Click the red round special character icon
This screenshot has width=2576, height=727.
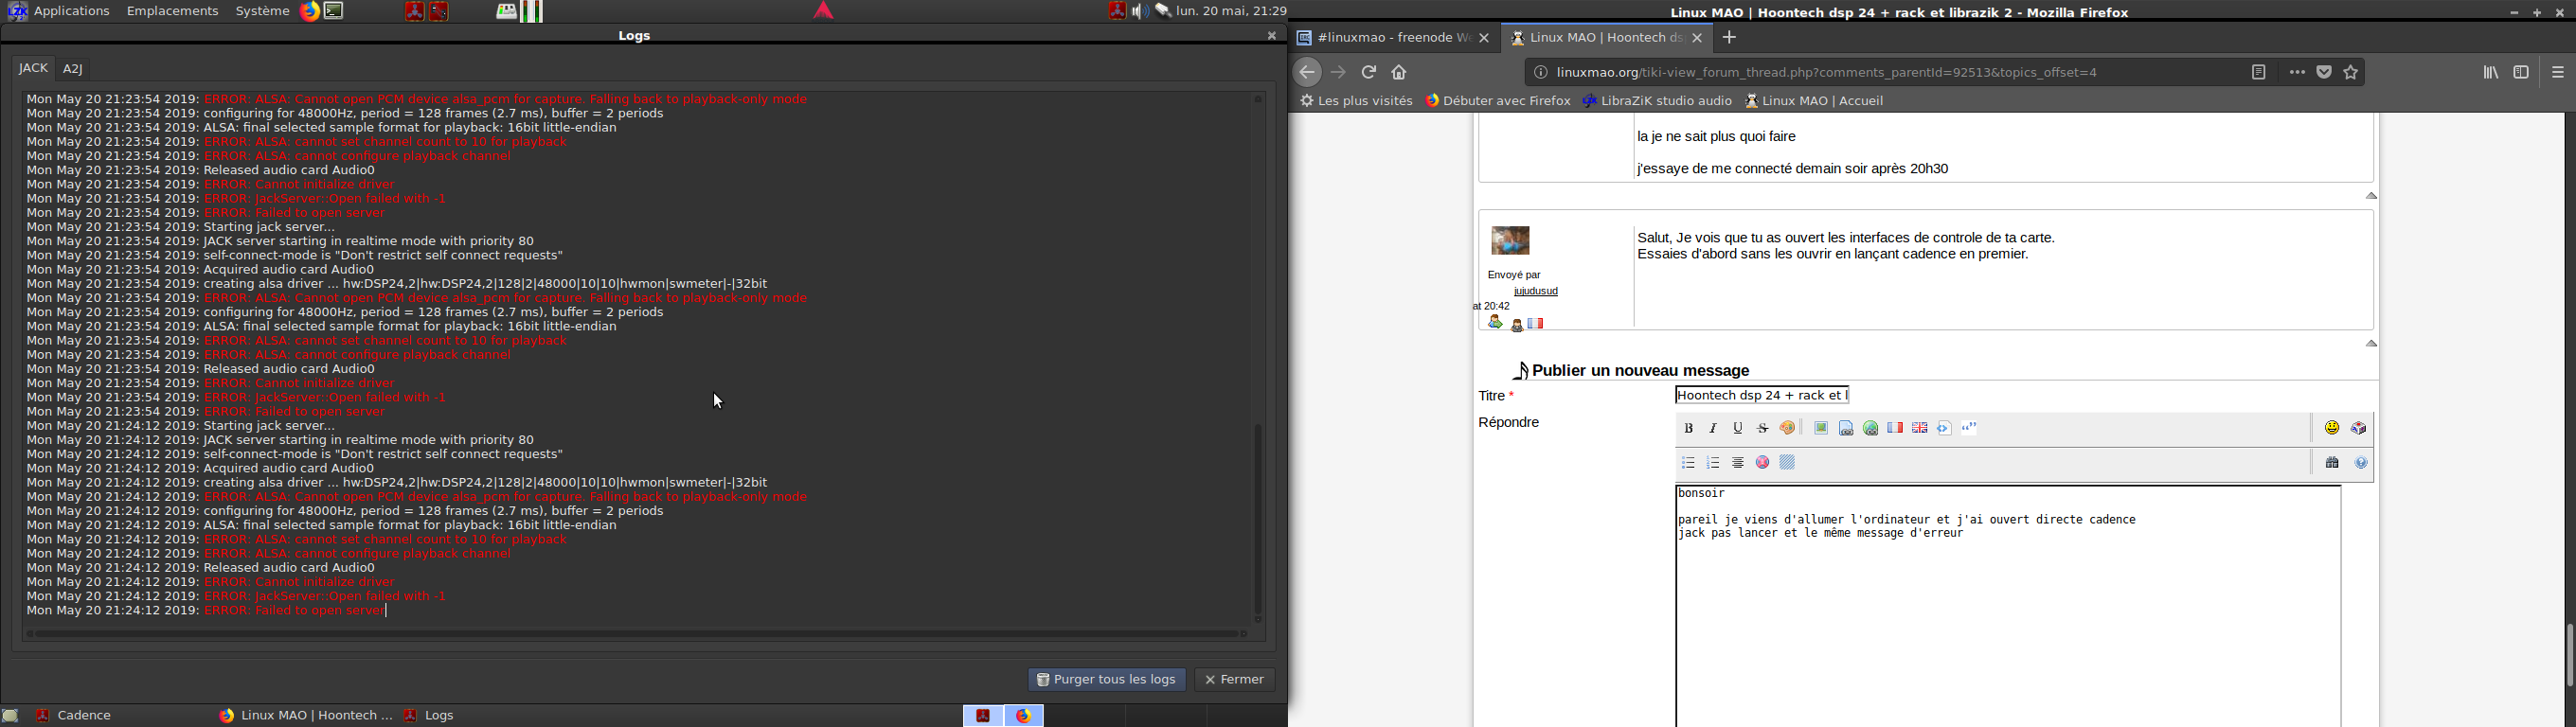[1763, 463]
